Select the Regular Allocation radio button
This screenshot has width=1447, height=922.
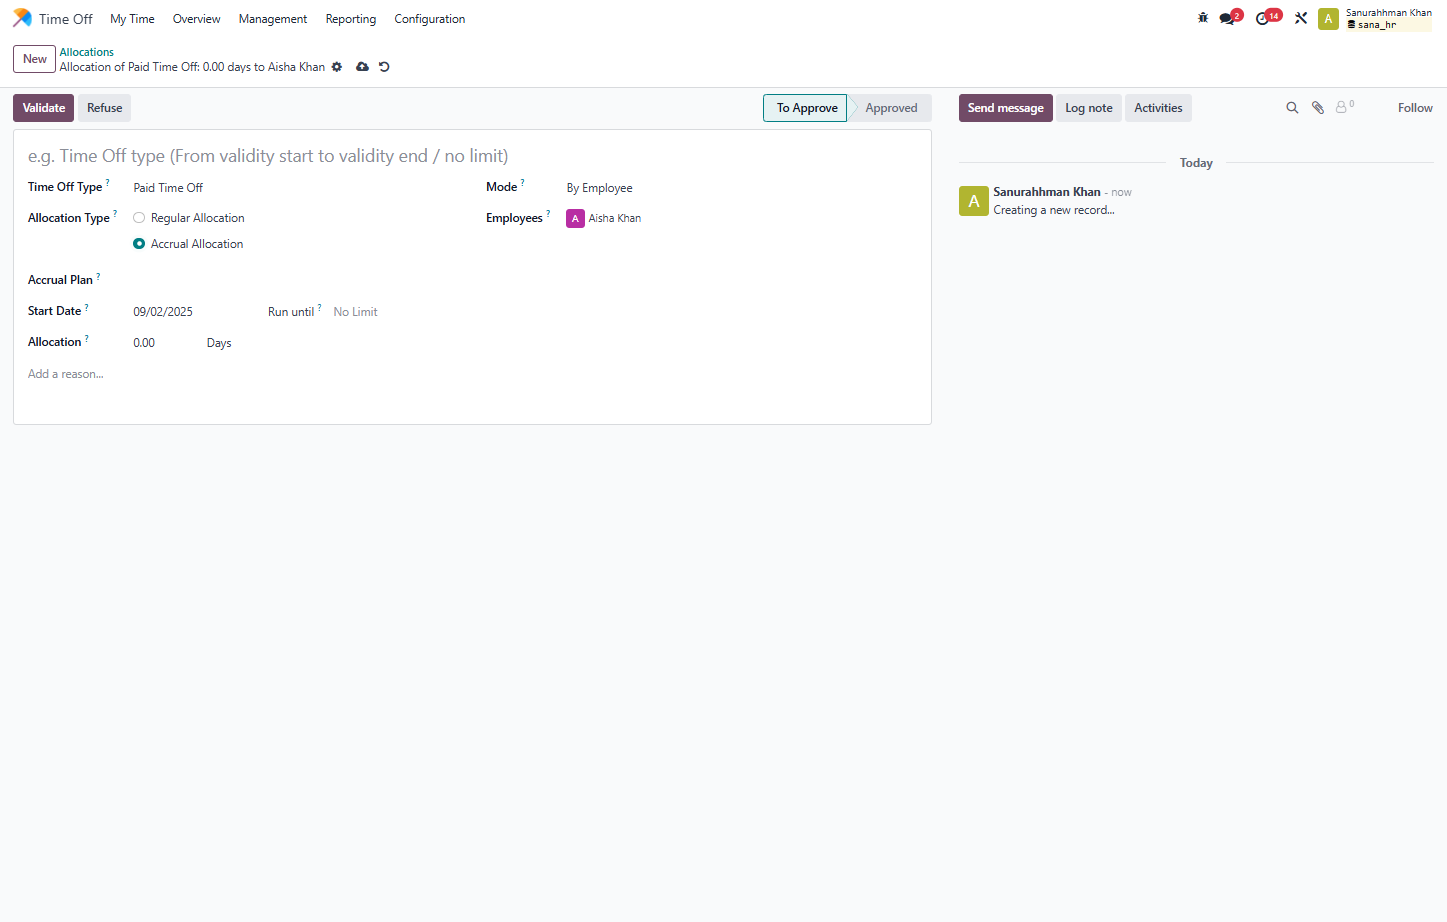(x=139, y=218)
